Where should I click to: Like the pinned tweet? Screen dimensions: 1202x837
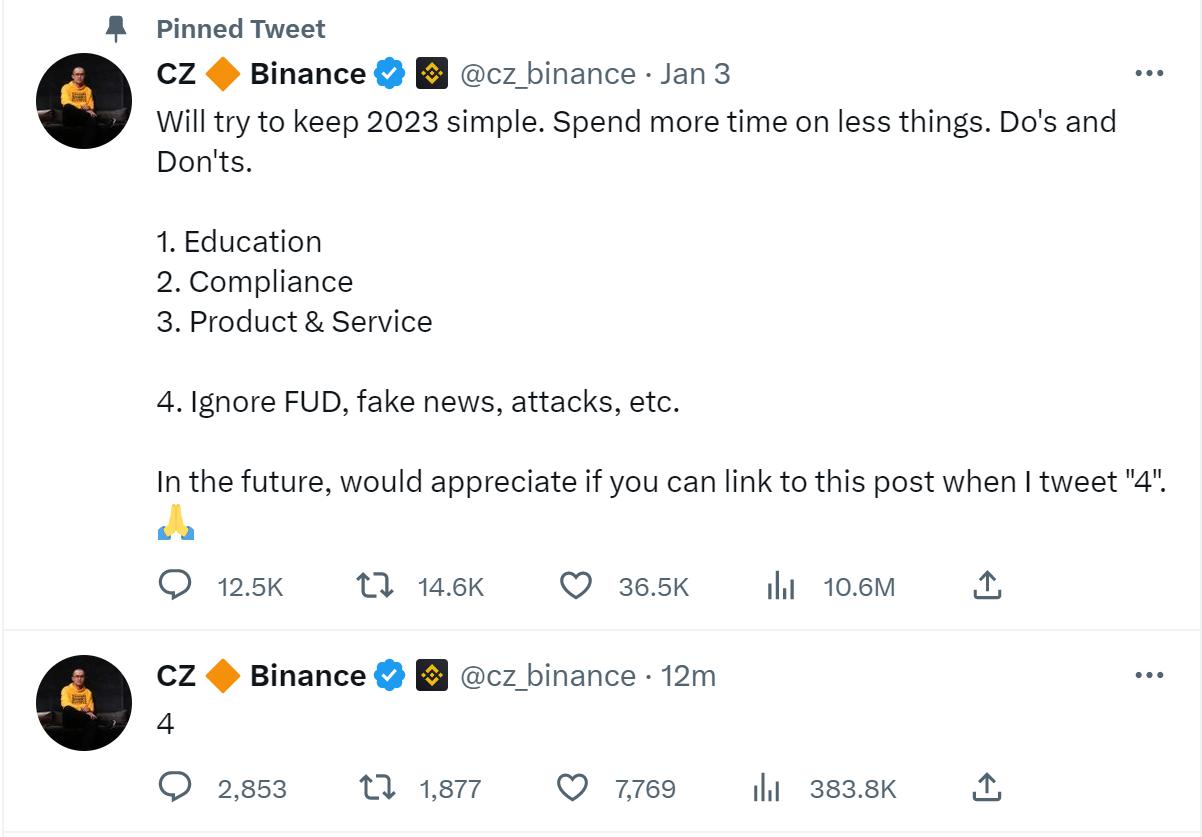point(576,587)
